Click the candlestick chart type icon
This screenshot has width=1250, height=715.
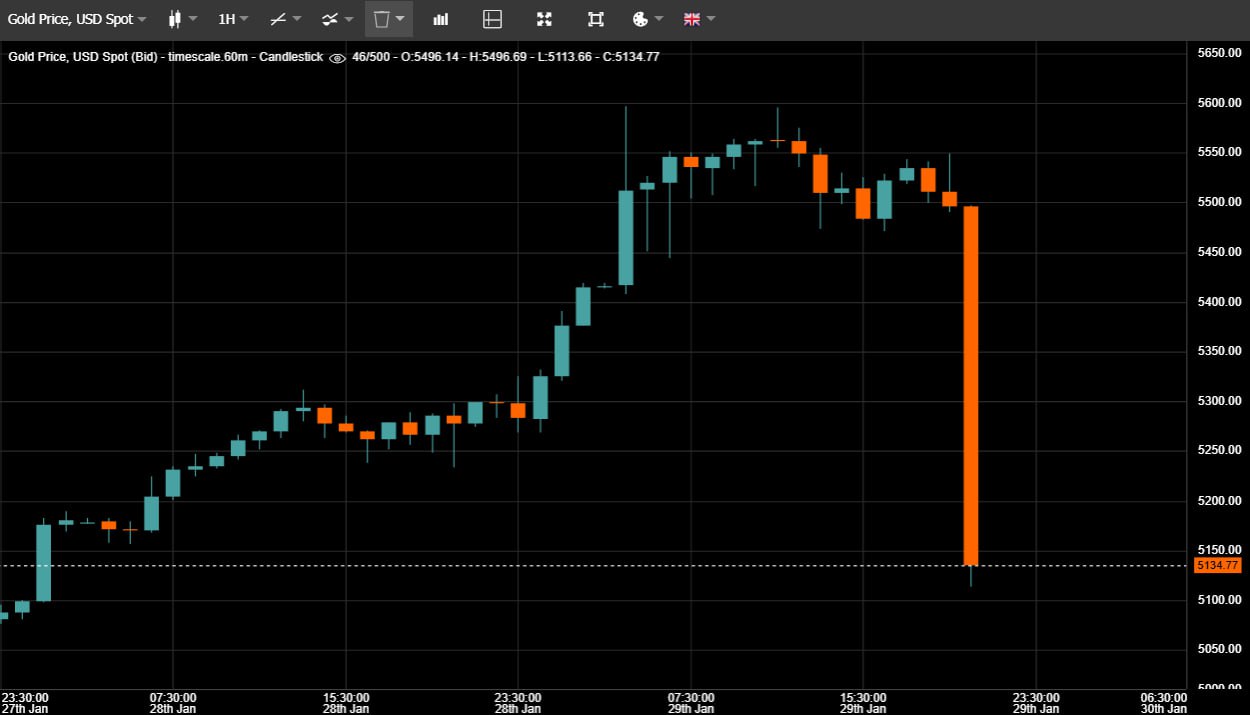[x=175, y=19]
